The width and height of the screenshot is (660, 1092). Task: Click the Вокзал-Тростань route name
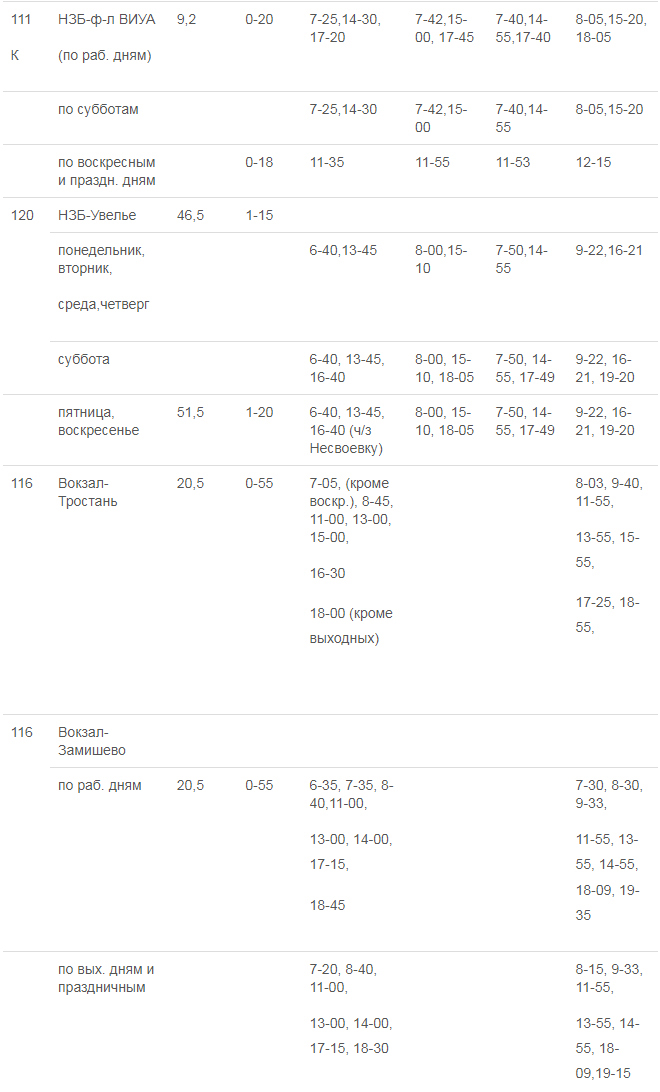pos(88,492)
